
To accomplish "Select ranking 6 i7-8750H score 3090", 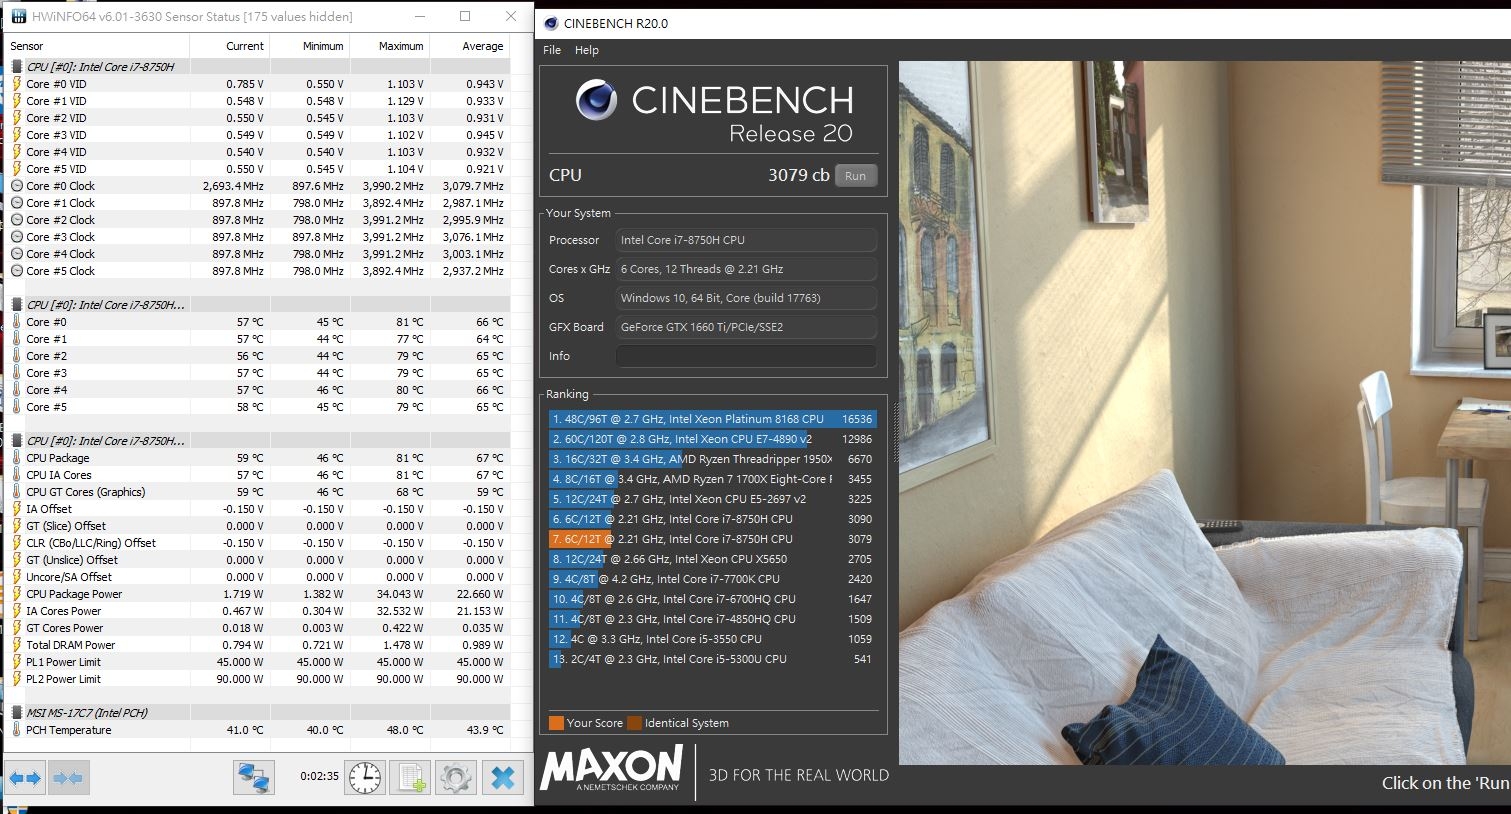I will [712, 519].
